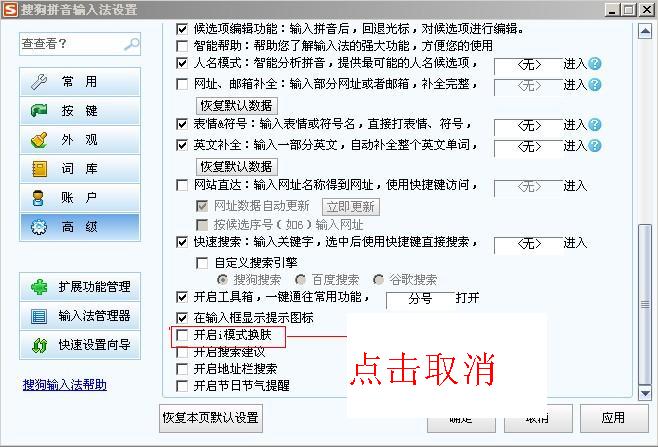
Task: Select 谷歌搜索 radio button
Action: 379,280
